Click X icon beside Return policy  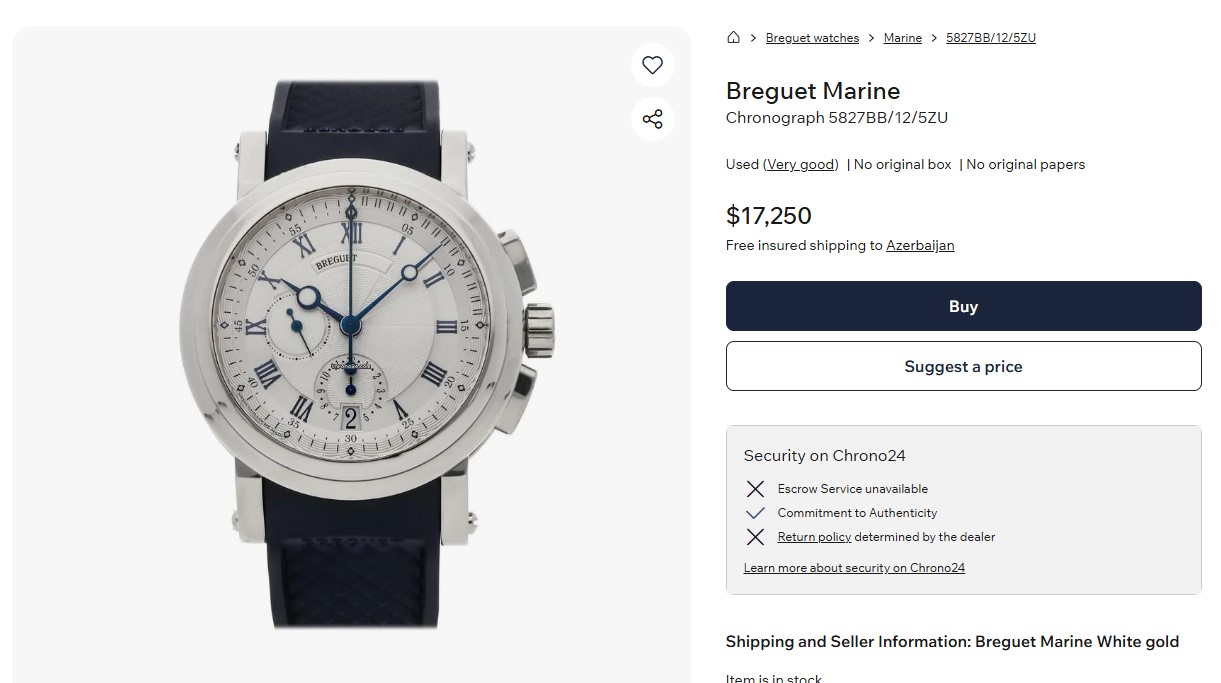pyautogui.click(x=755, y=537)
